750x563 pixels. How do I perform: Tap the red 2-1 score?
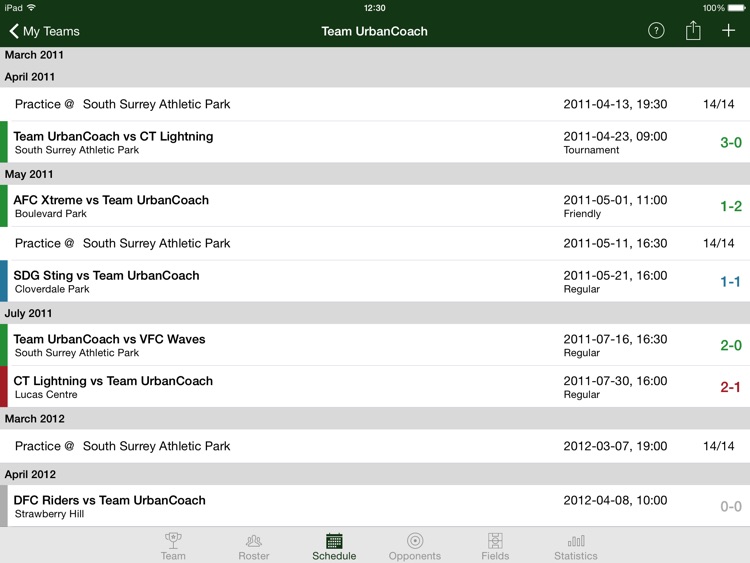730,387
